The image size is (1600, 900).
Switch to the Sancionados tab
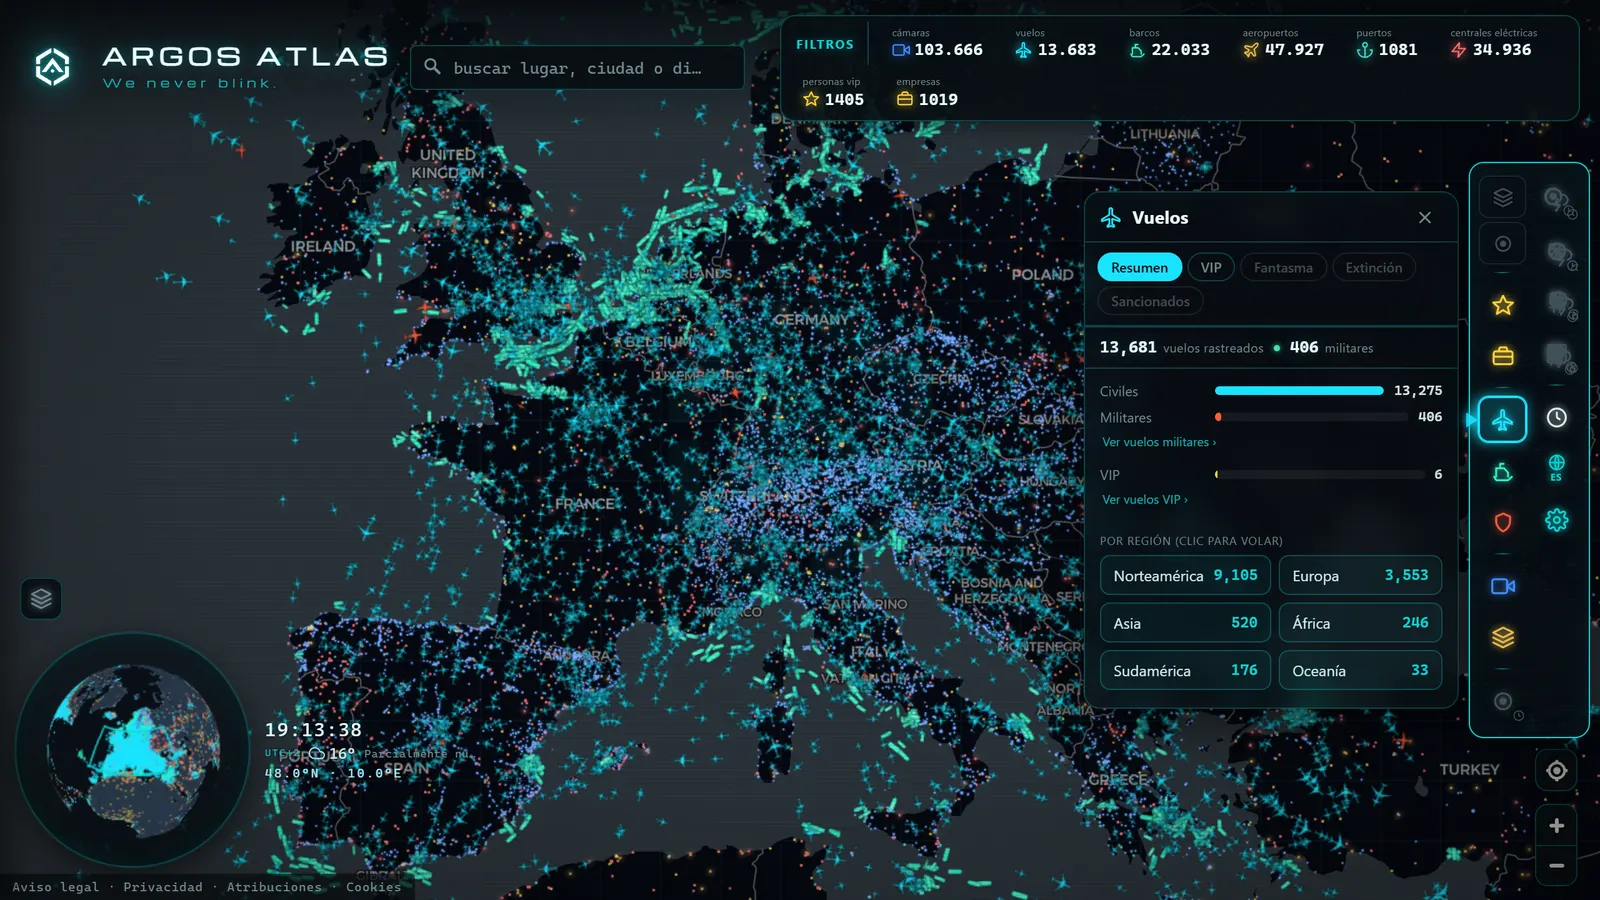point(1150,301)
